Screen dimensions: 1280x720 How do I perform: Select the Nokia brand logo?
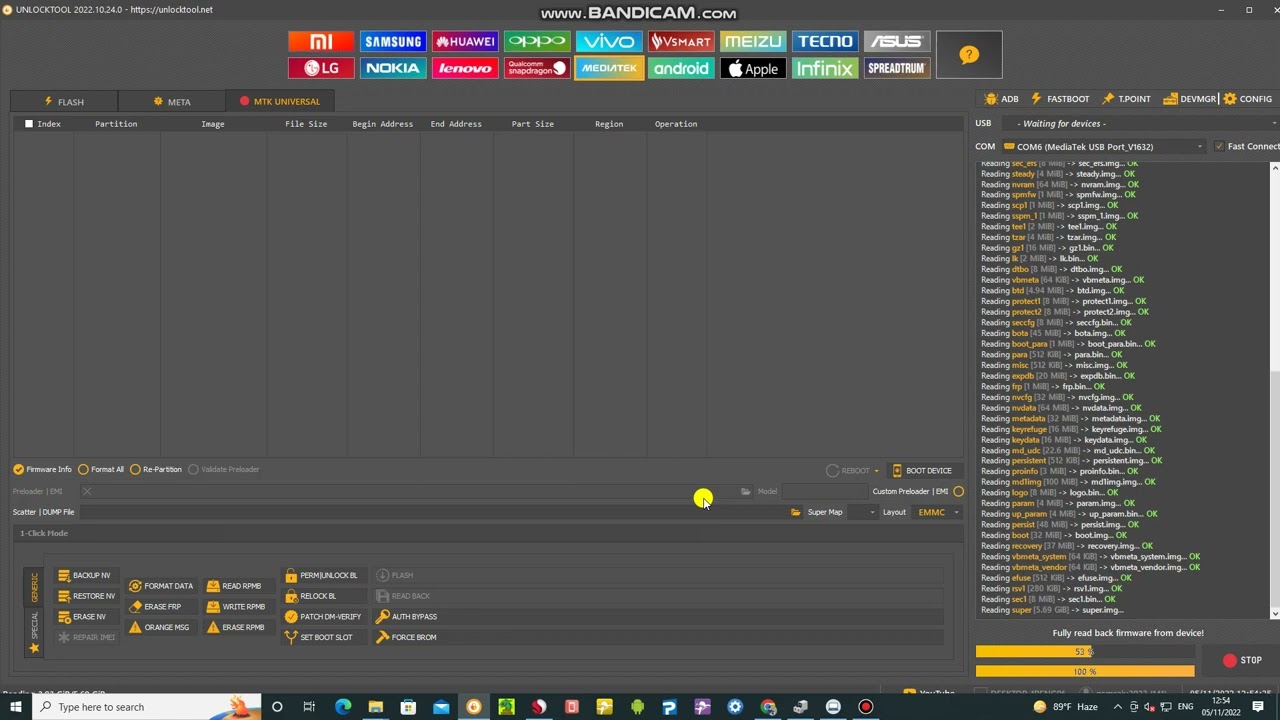click(393, 68)
